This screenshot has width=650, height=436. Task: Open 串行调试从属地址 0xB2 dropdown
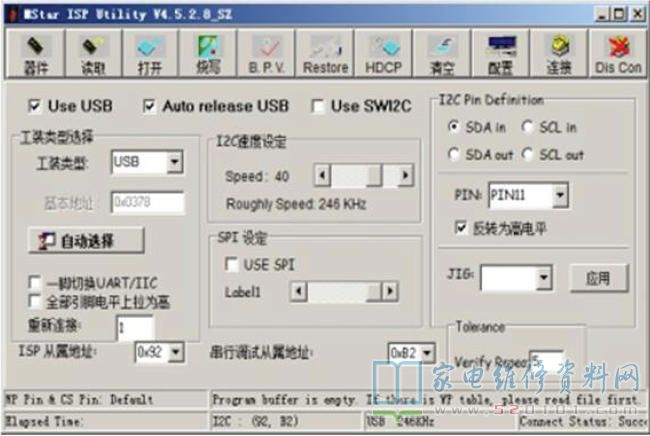point(427,353)
